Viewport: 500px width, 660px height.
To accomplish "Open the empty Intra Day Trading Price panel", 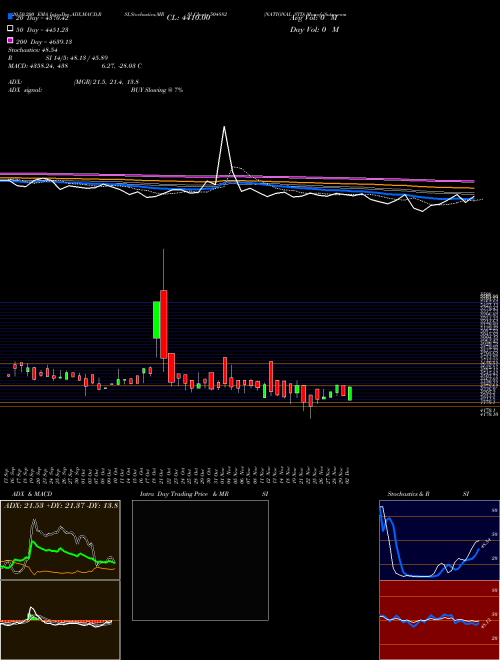I will [200, 560].
